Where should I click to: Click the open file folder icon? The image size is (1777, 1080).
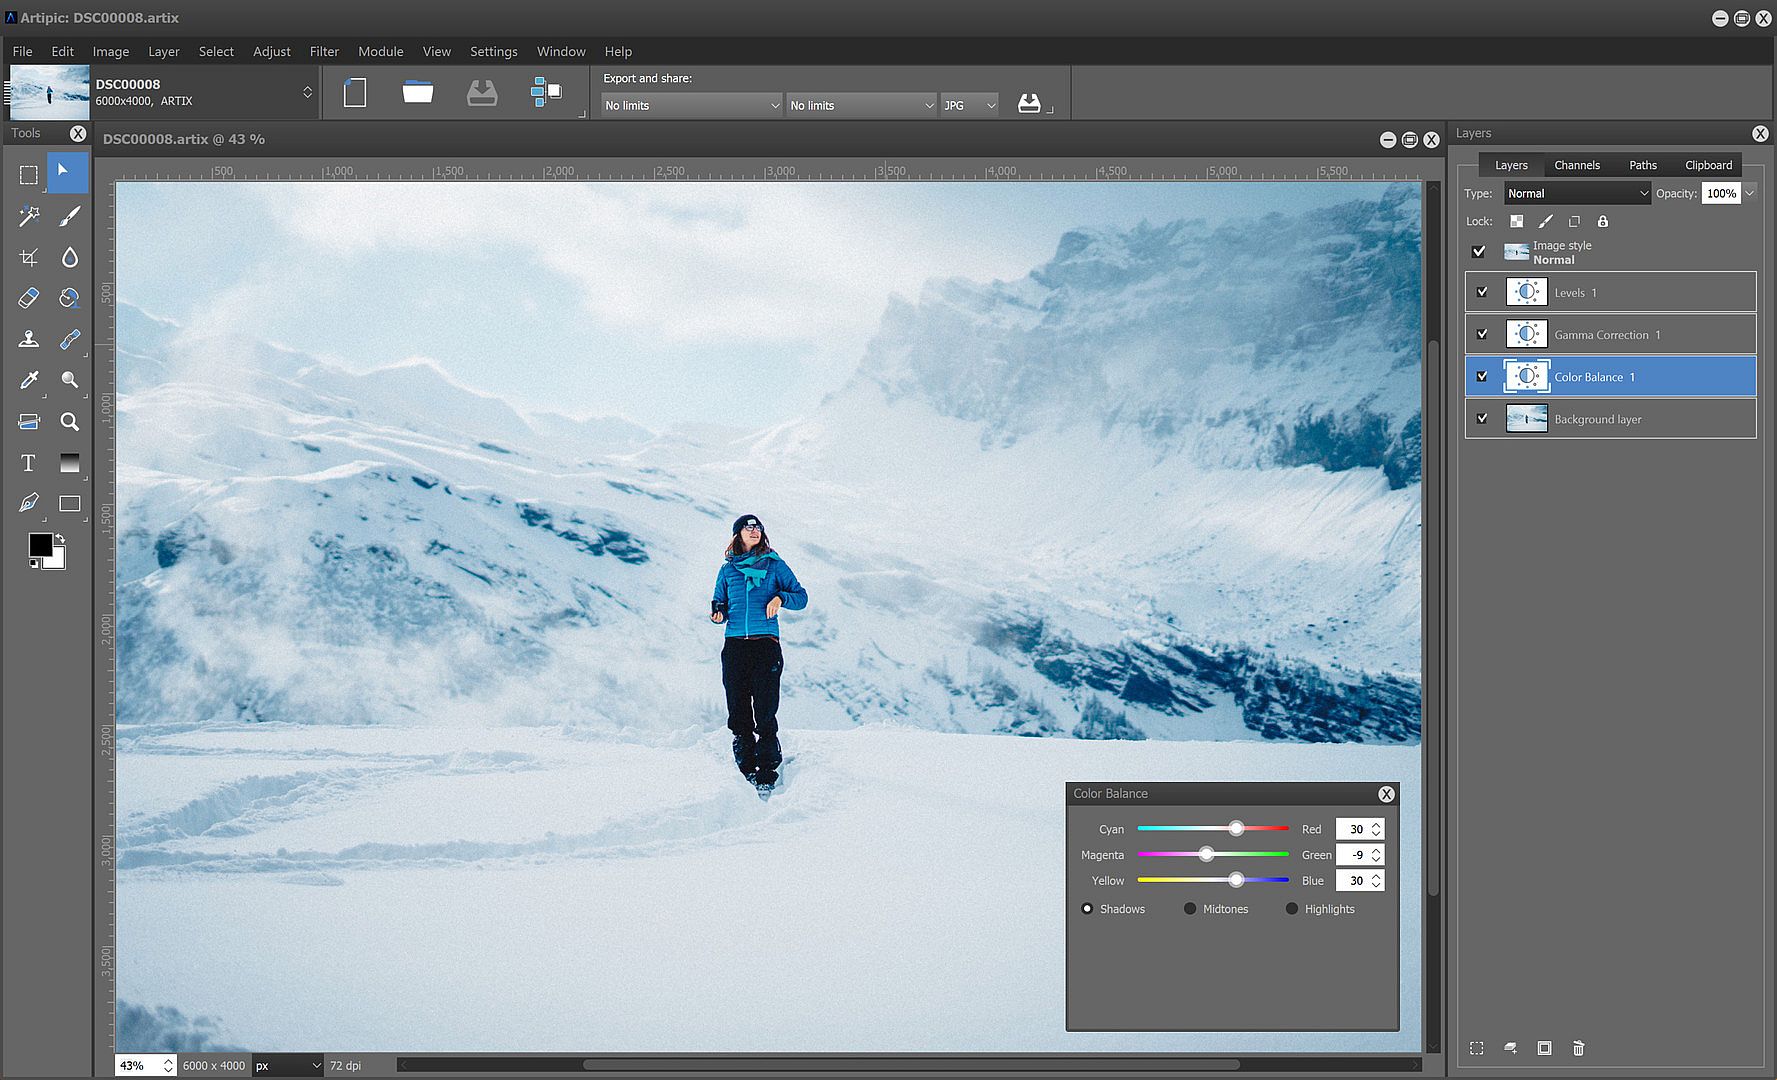(x=418, y=93)
